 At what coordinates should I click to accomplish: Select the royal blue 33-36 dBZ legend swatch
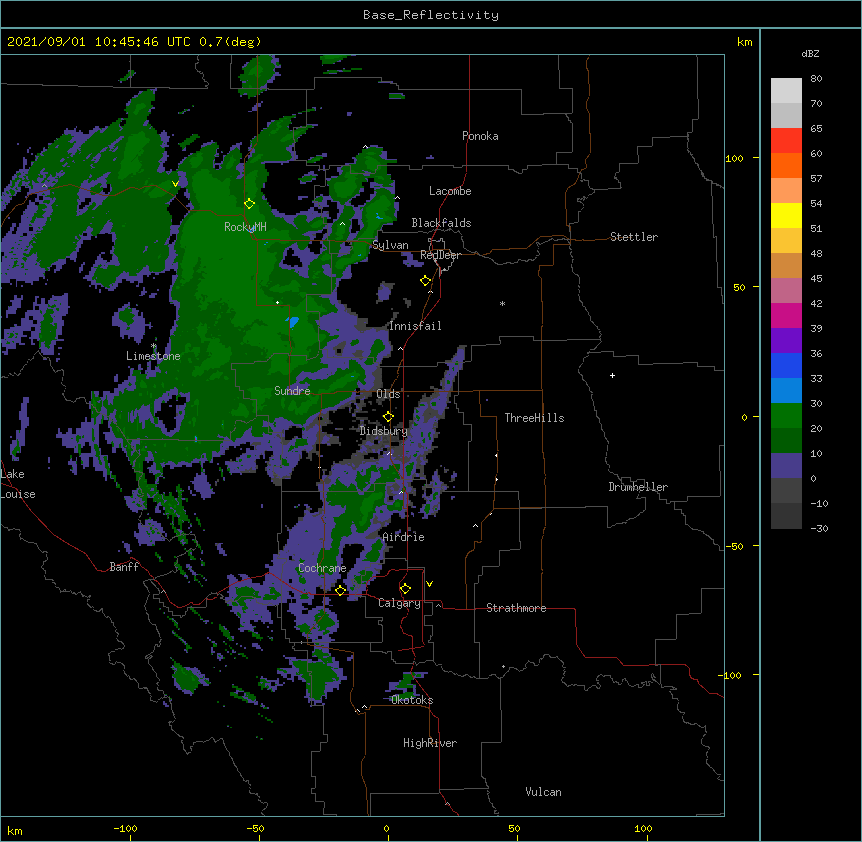786,365
